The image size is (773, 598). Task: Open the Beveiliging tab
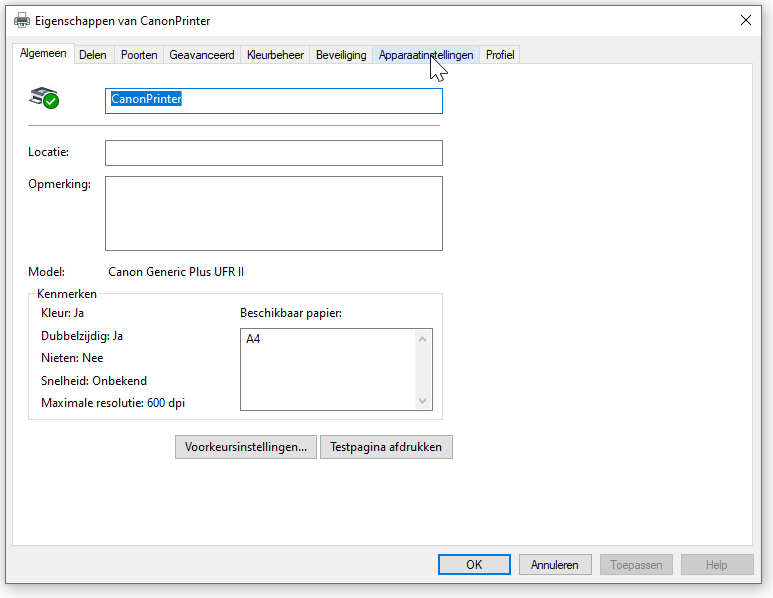tap(341, 55)
